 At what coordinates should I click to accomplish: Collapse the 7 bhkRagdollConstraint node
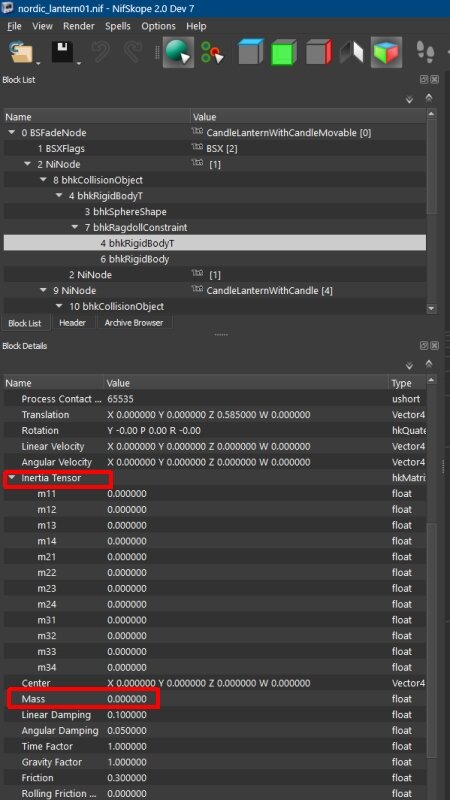[76, 228]
